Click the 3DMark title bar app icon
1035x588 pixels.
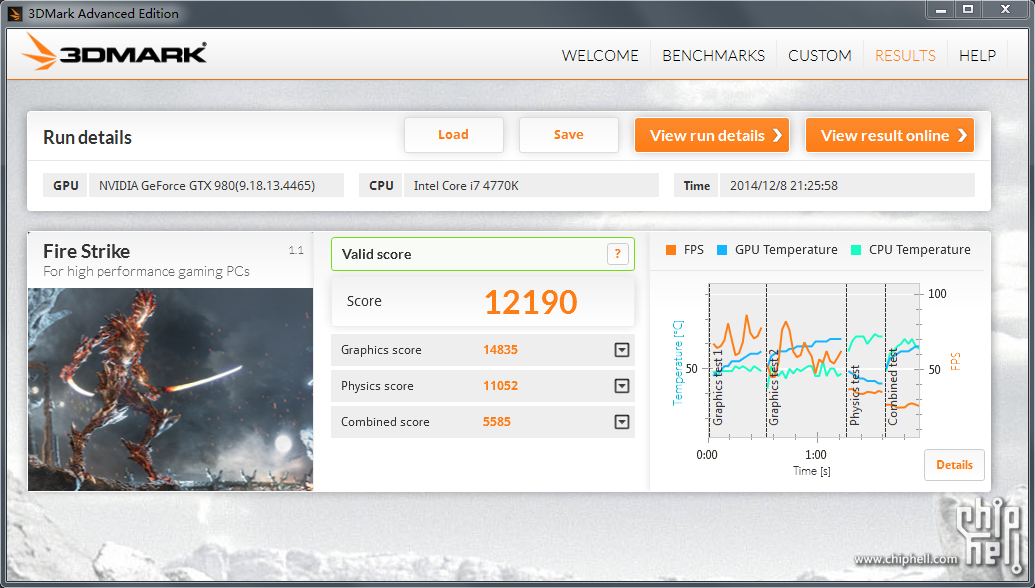coord(15,13)
